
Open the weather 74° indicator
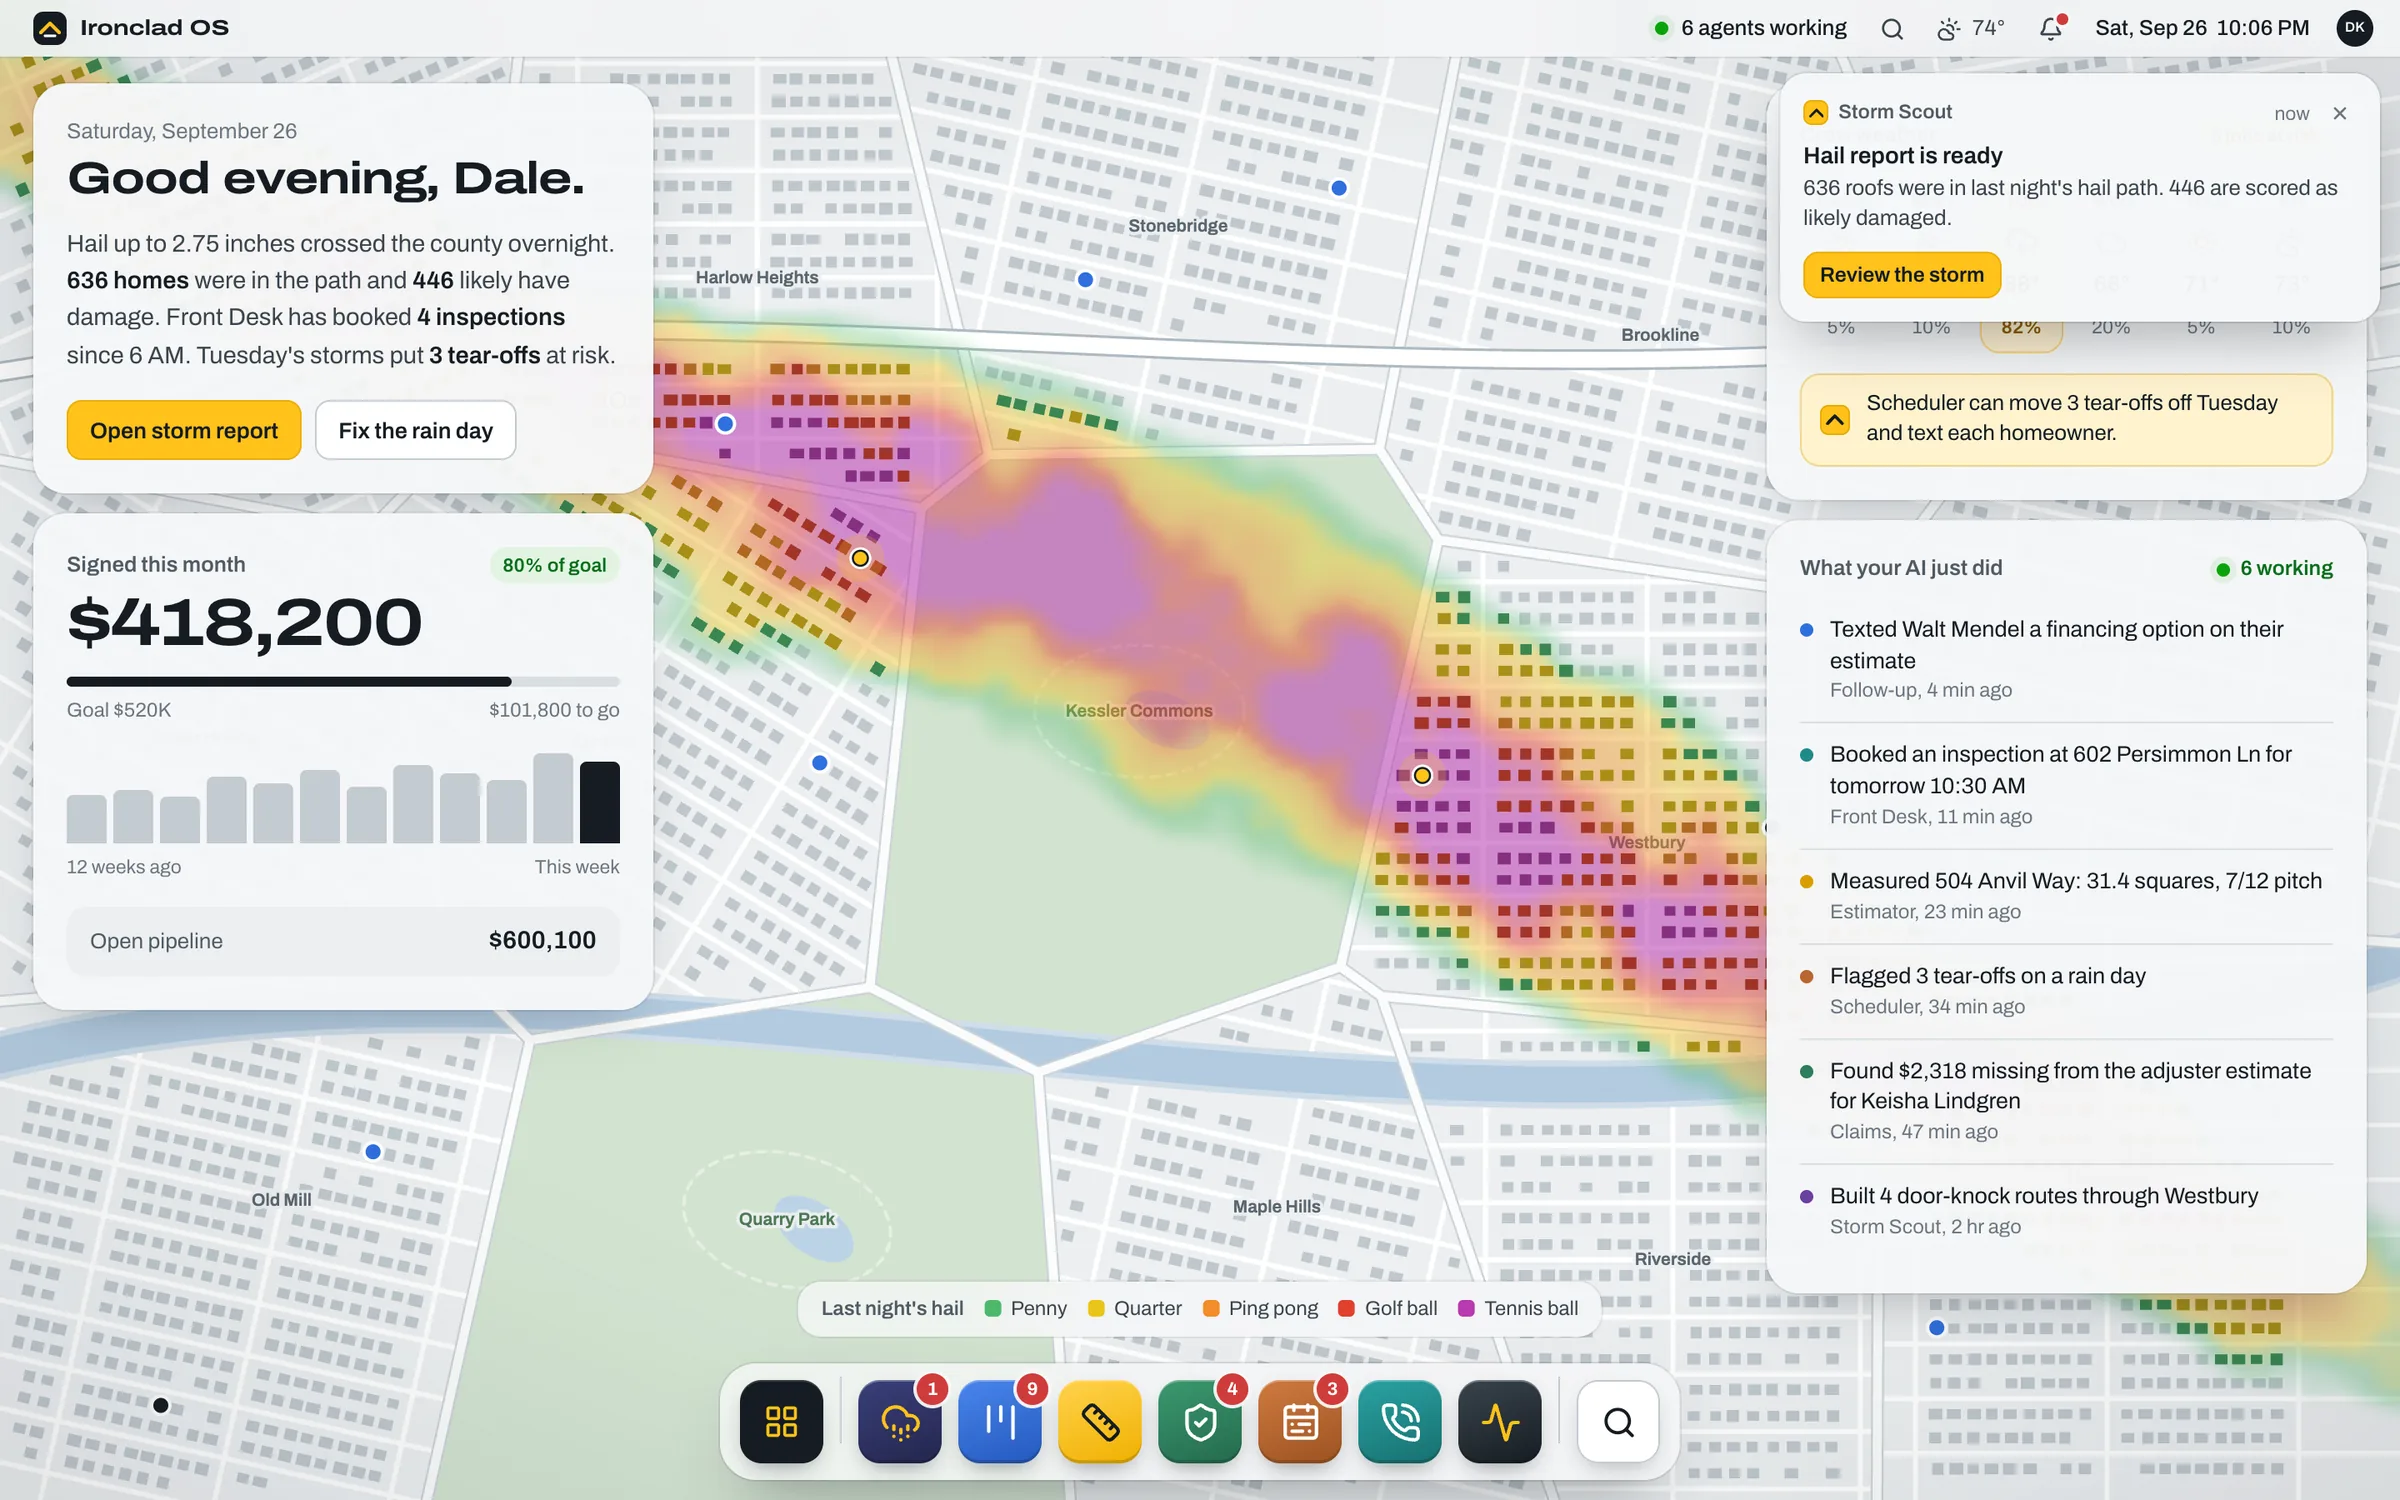pyautogui.click(x=1971, y=28)
